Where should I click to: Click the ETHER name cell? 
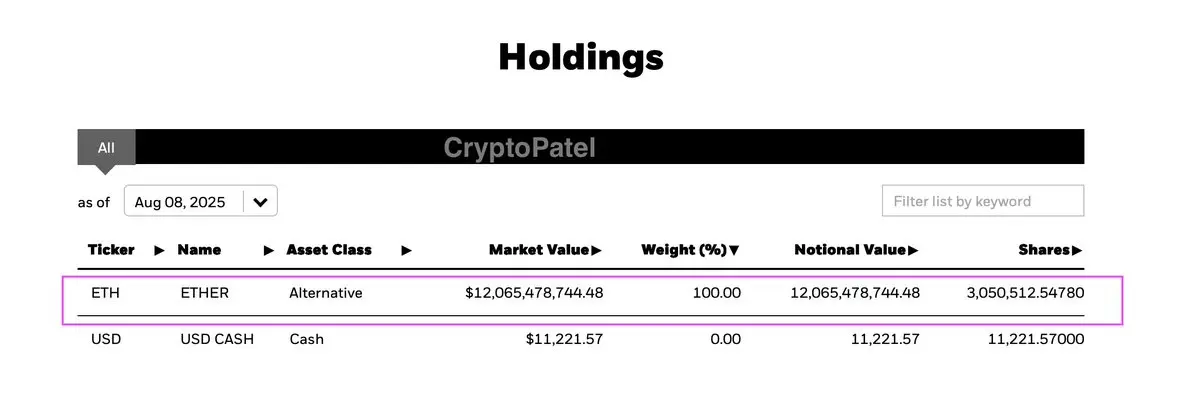coord(205,293)
